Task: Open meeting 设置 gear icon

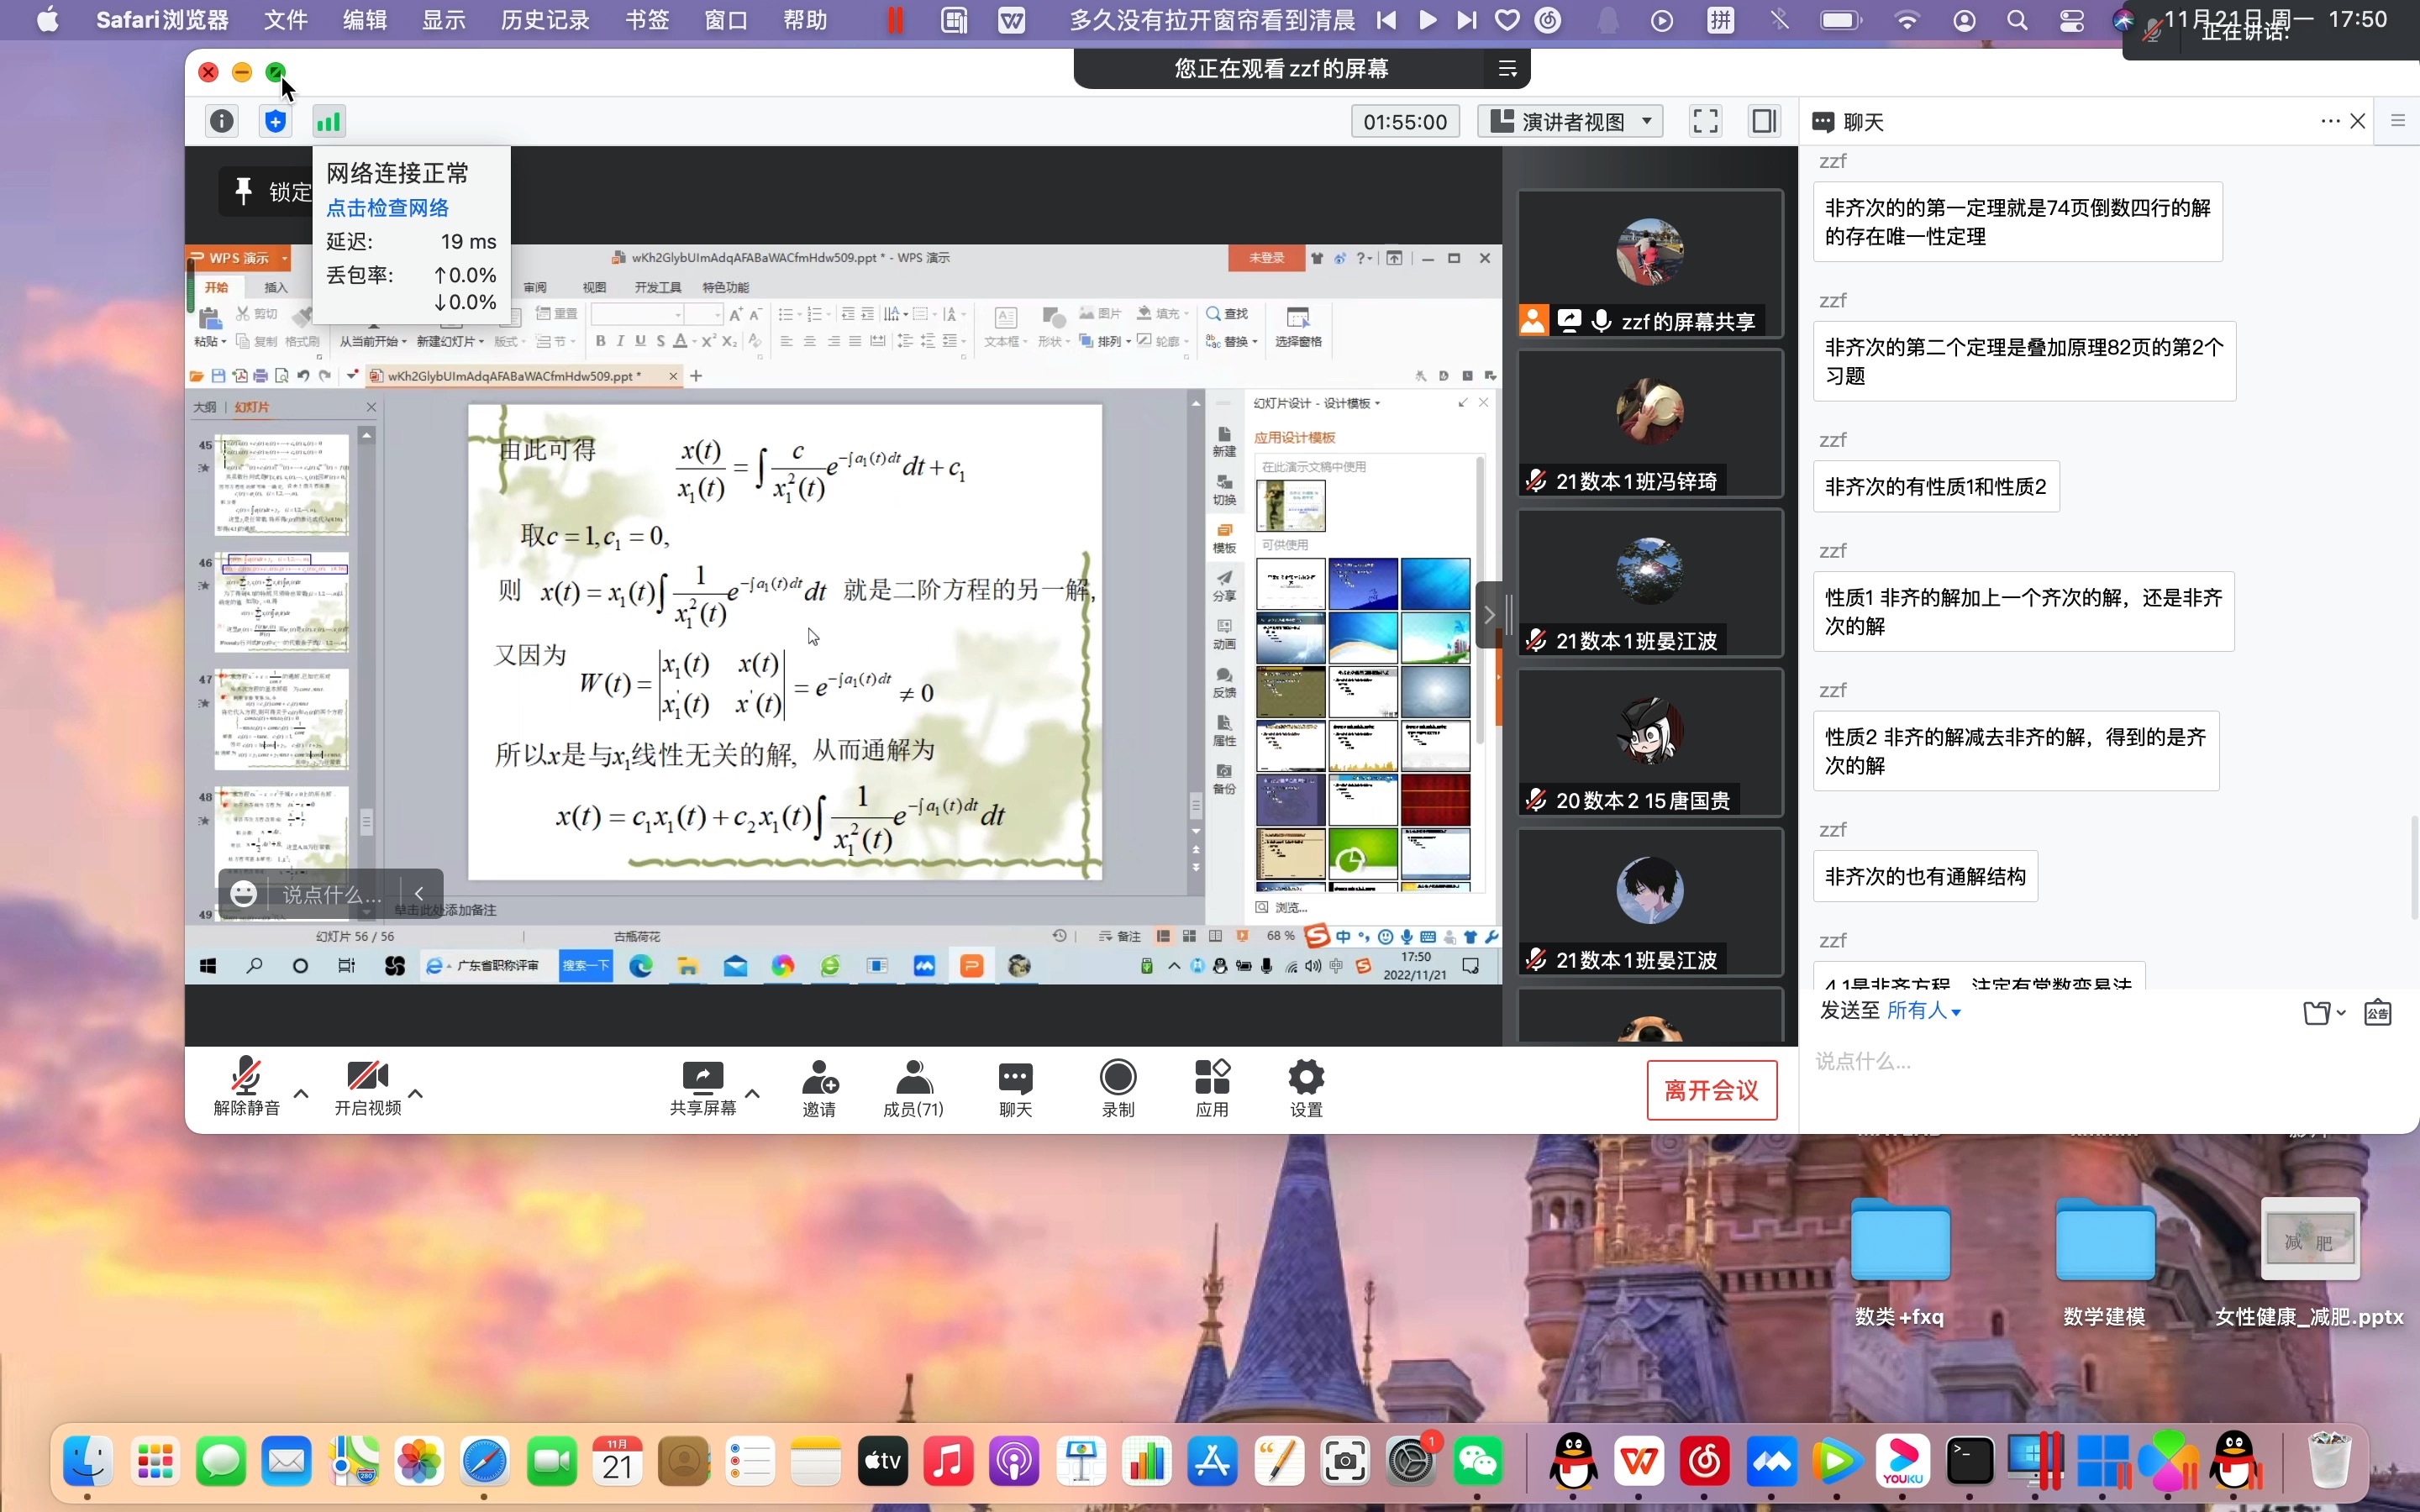Action: (1306, 1088)
